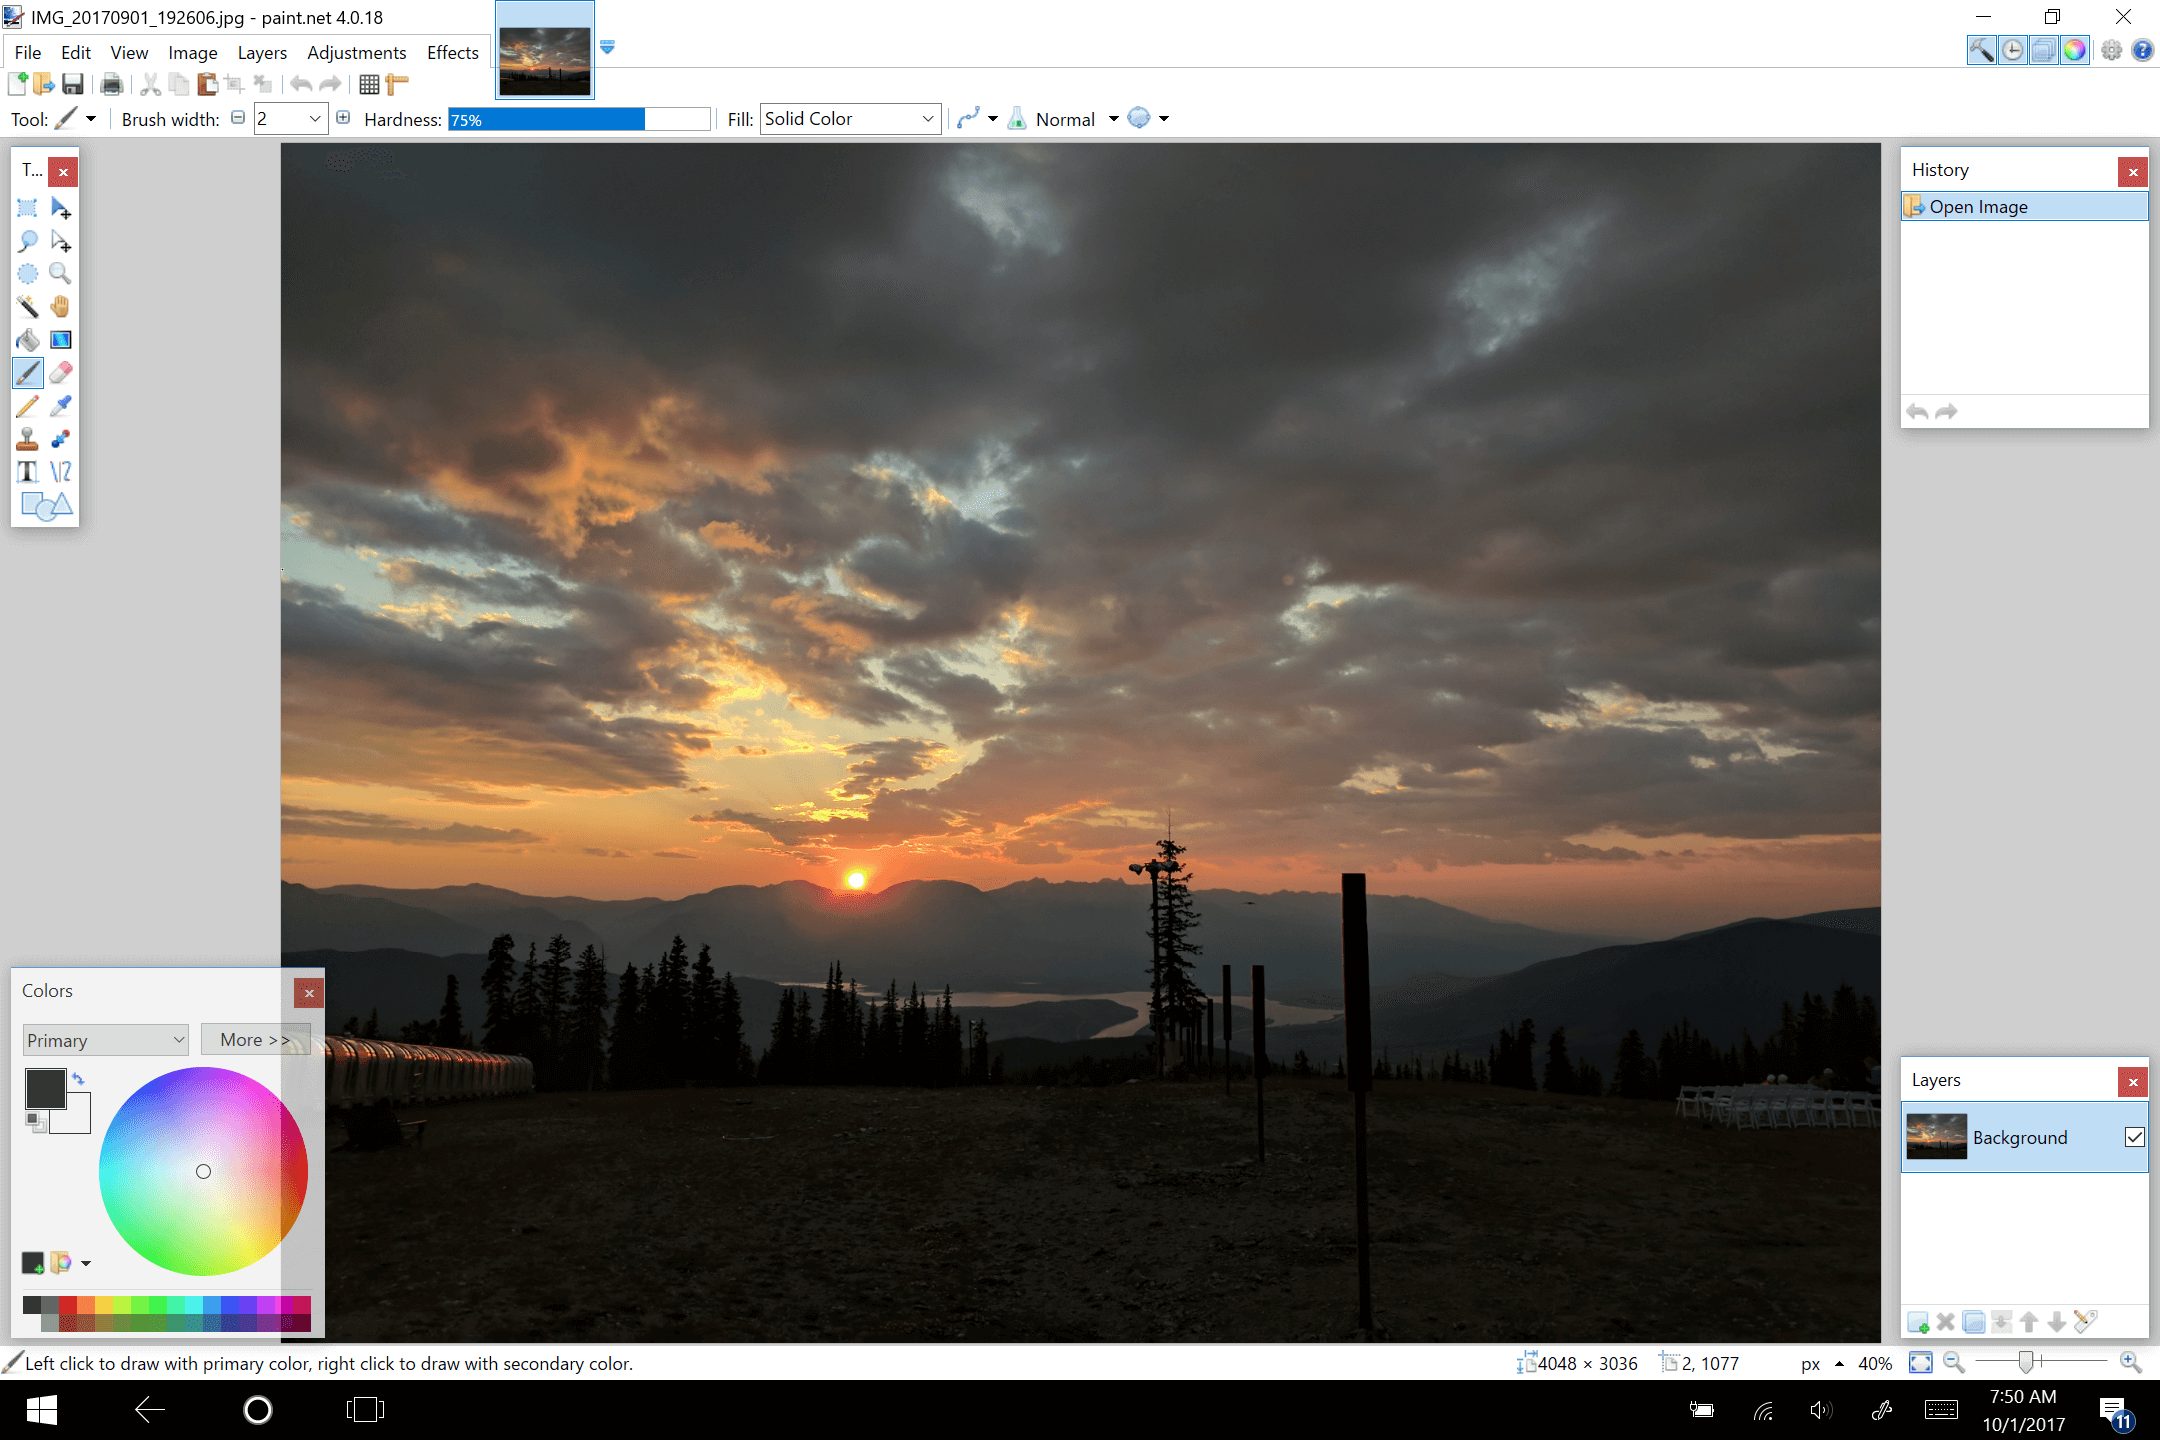Click the More >> button in Colors
Image resolution: width=2160 pixels, height=1440 pixels.
[255, 1040]
